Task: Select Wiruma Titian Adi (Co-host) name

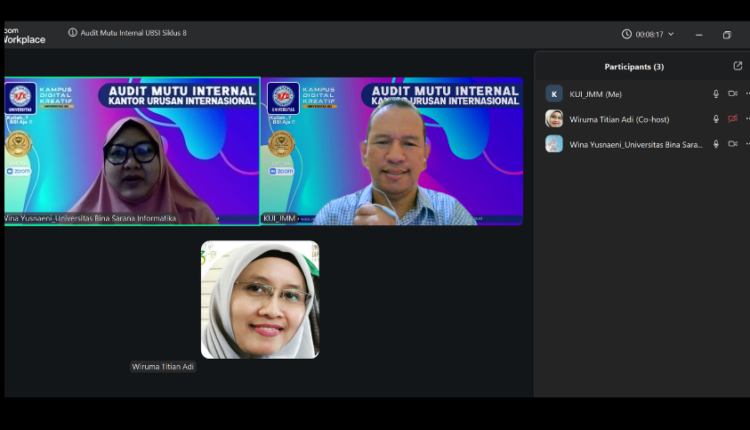Action: pos(619,120)
